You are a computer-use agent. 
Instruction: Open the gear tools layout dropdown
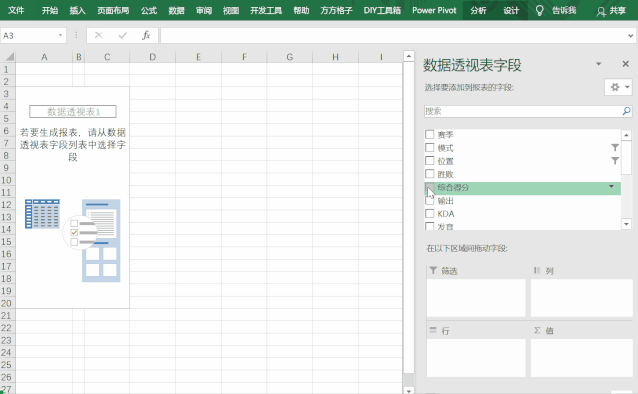coord(618,87)
